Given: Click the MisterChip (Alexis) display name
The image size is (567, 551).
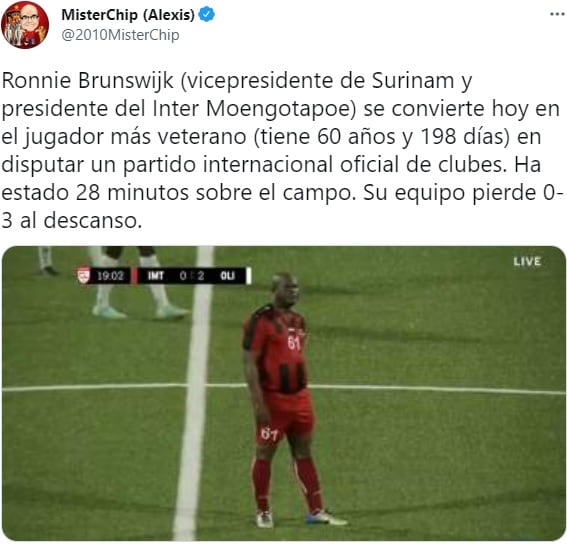Looking at the screenshot, I should click(x=128, y=15).
